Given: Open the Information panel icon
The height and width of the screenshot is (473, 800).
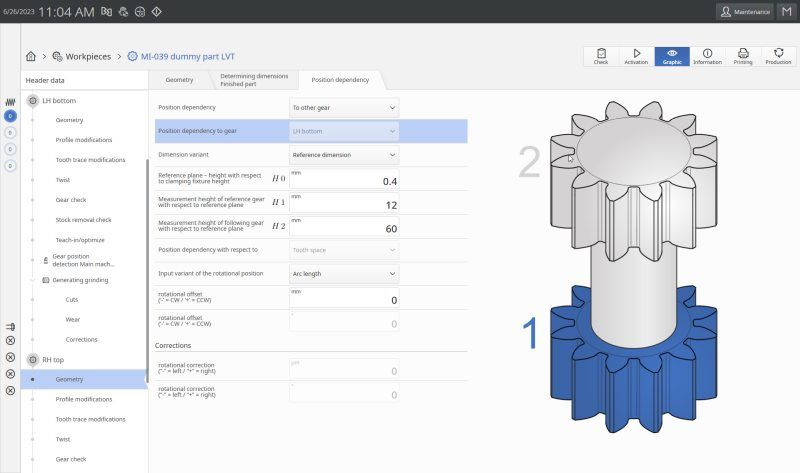Looking at the screenshot, I should coord(707,56).
